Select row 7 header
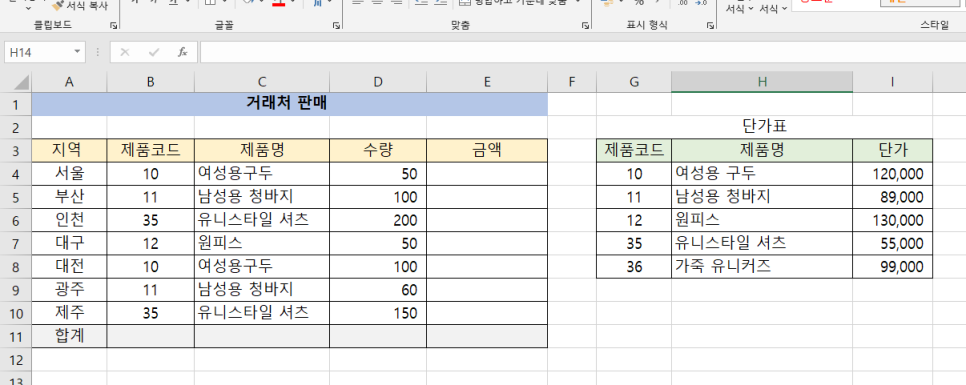 pyautogui.click(x=15, y=243)
